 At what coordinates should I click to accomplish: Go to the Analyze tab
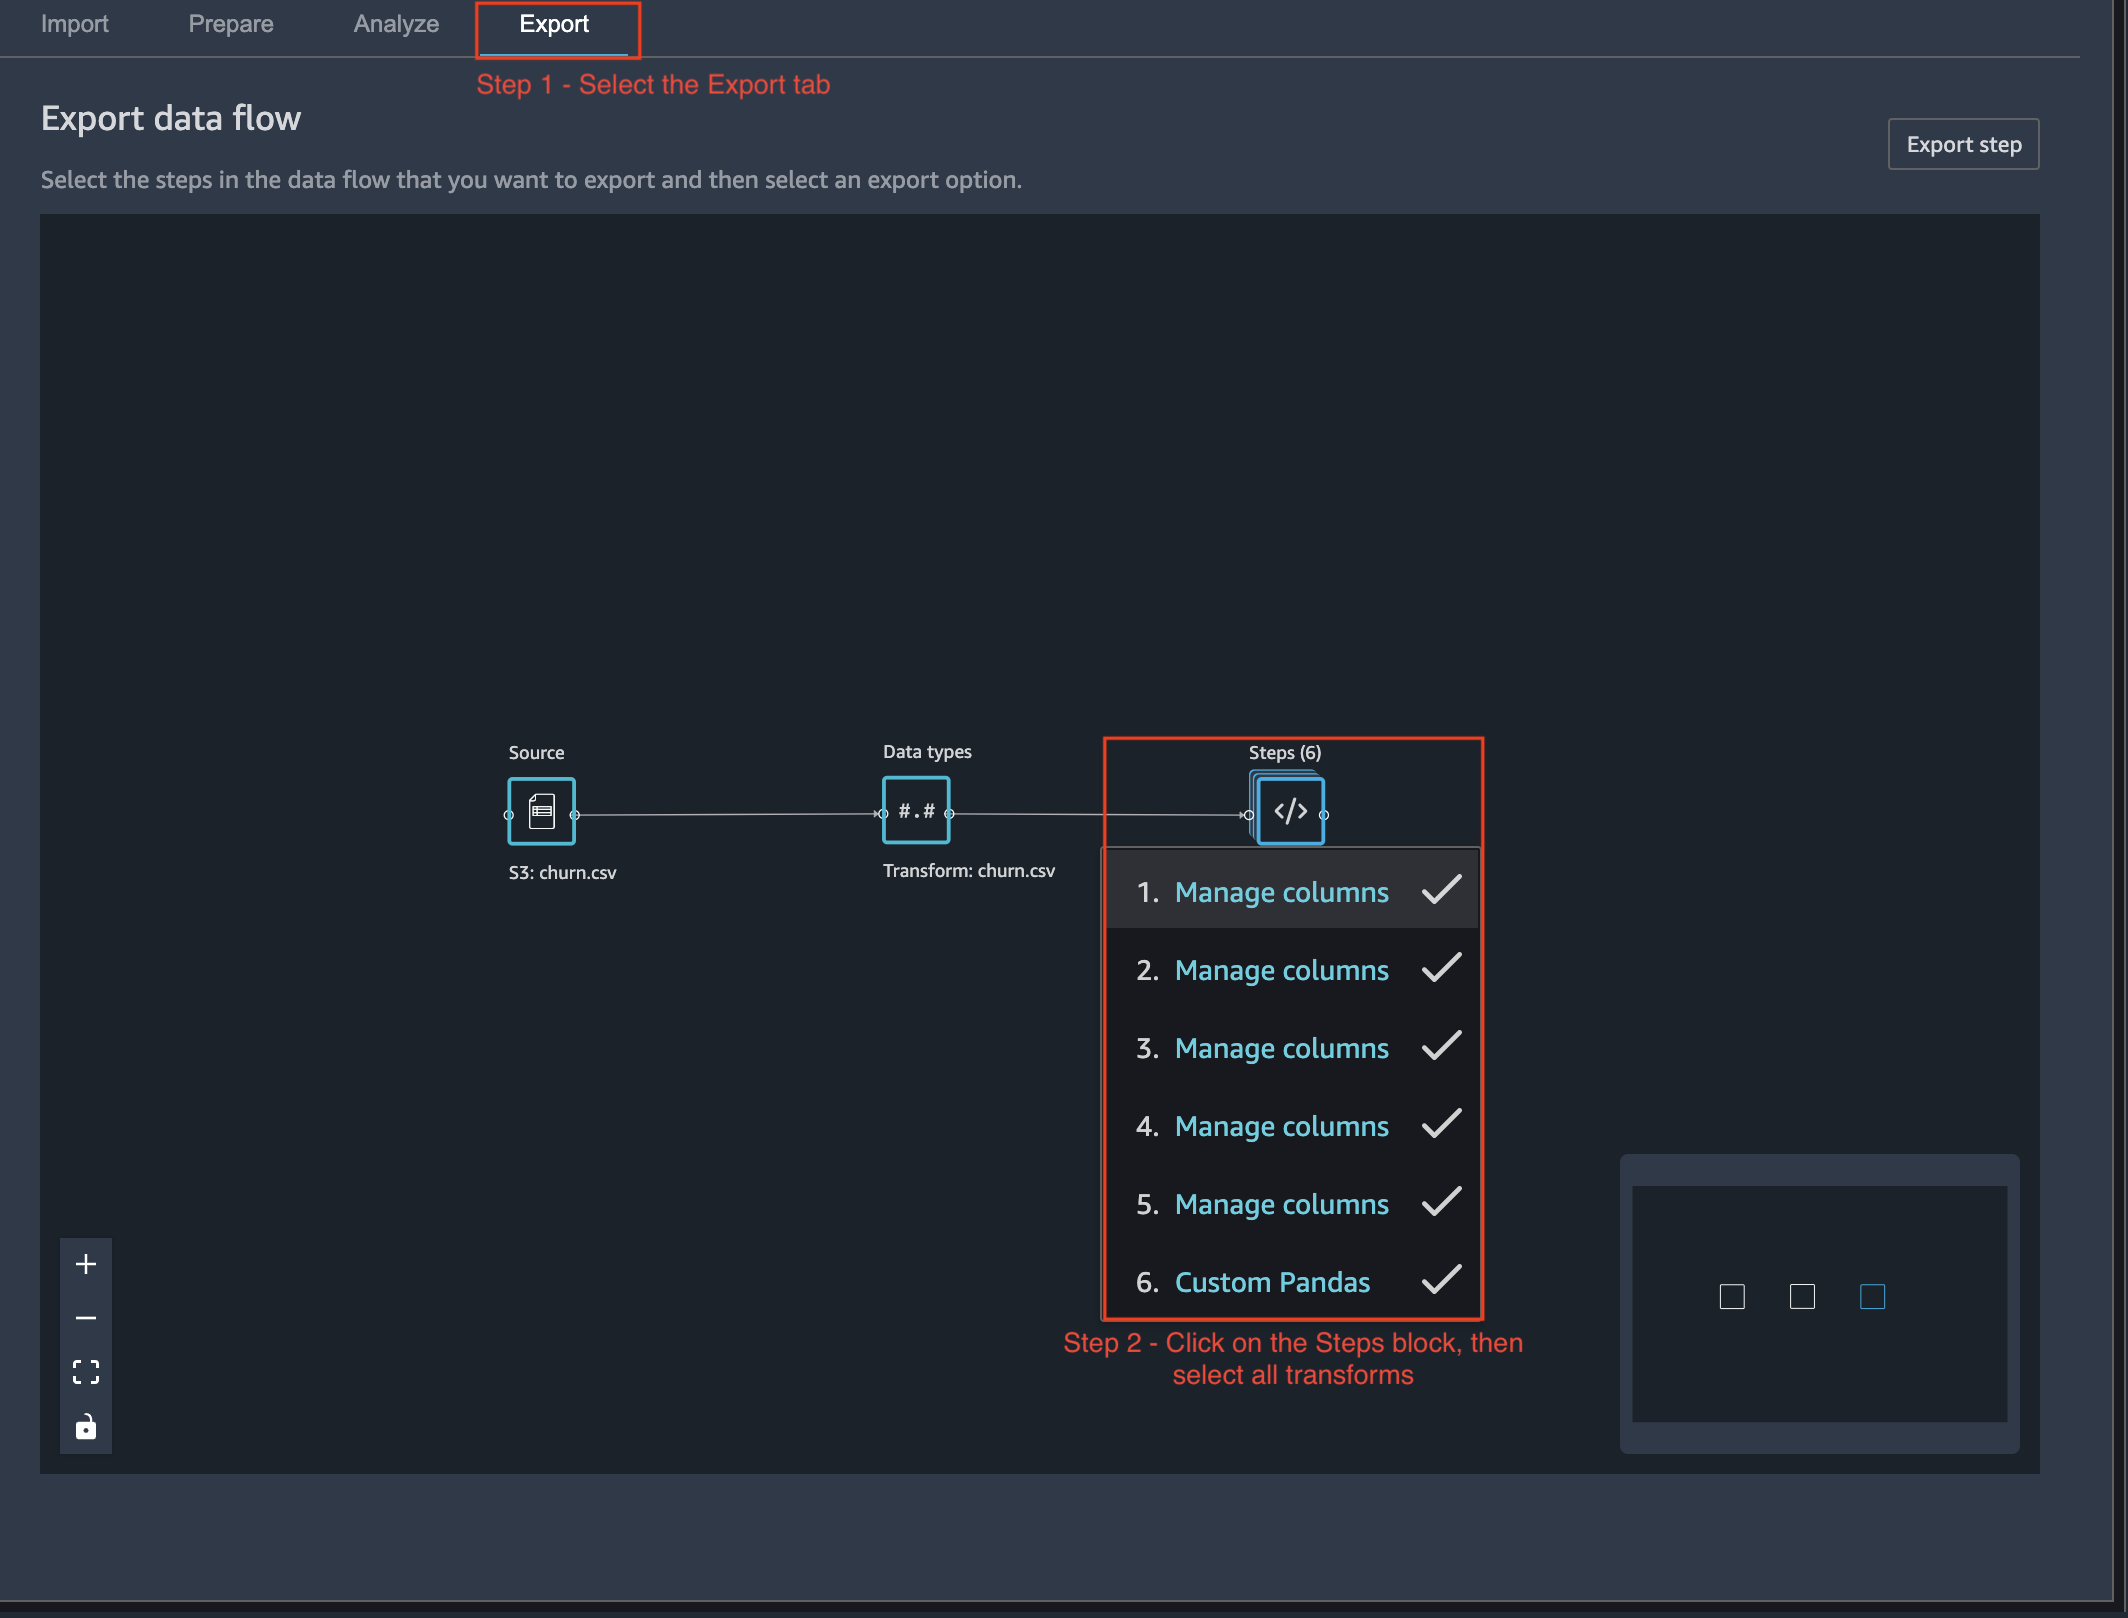click(x=396, y=24)
